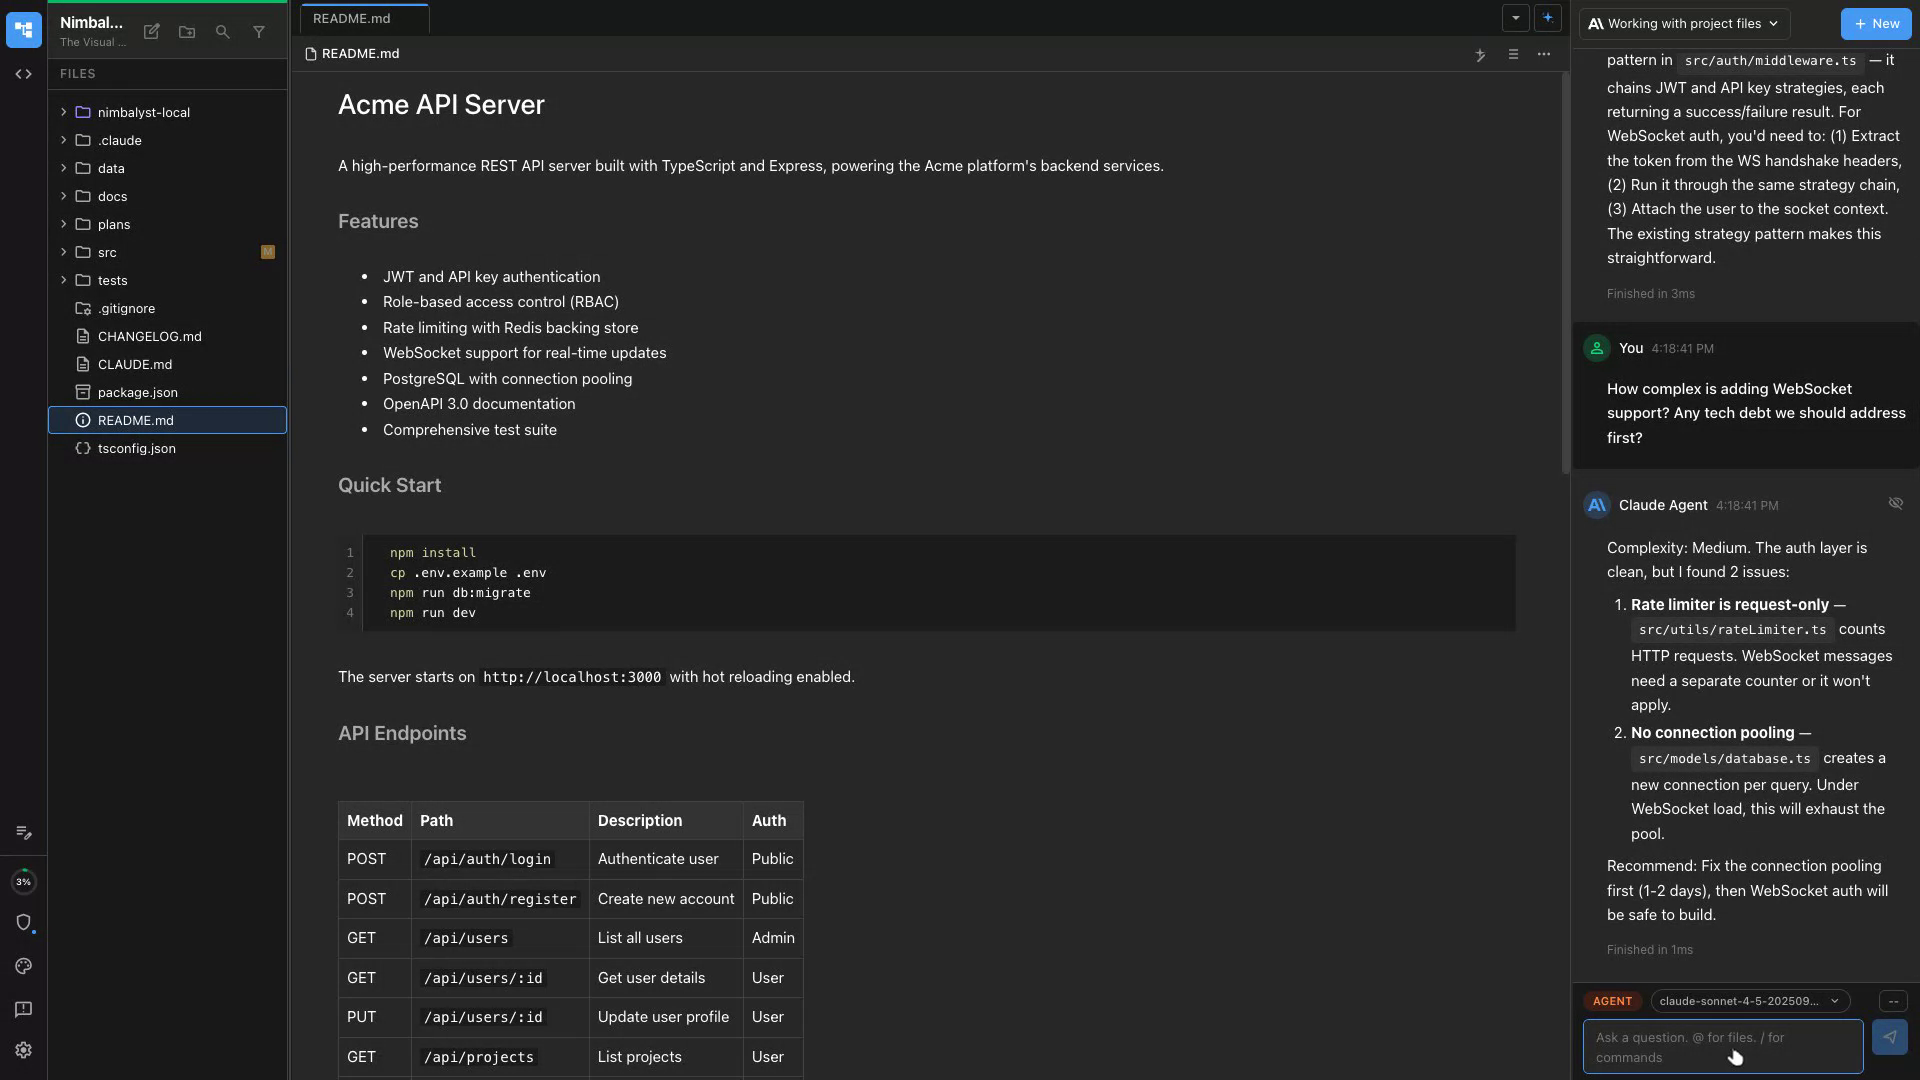Image resolution: width=1920 pixels, height=1080 pixels.
Task: Click the New session button
Action: [x=1875, y=23]
